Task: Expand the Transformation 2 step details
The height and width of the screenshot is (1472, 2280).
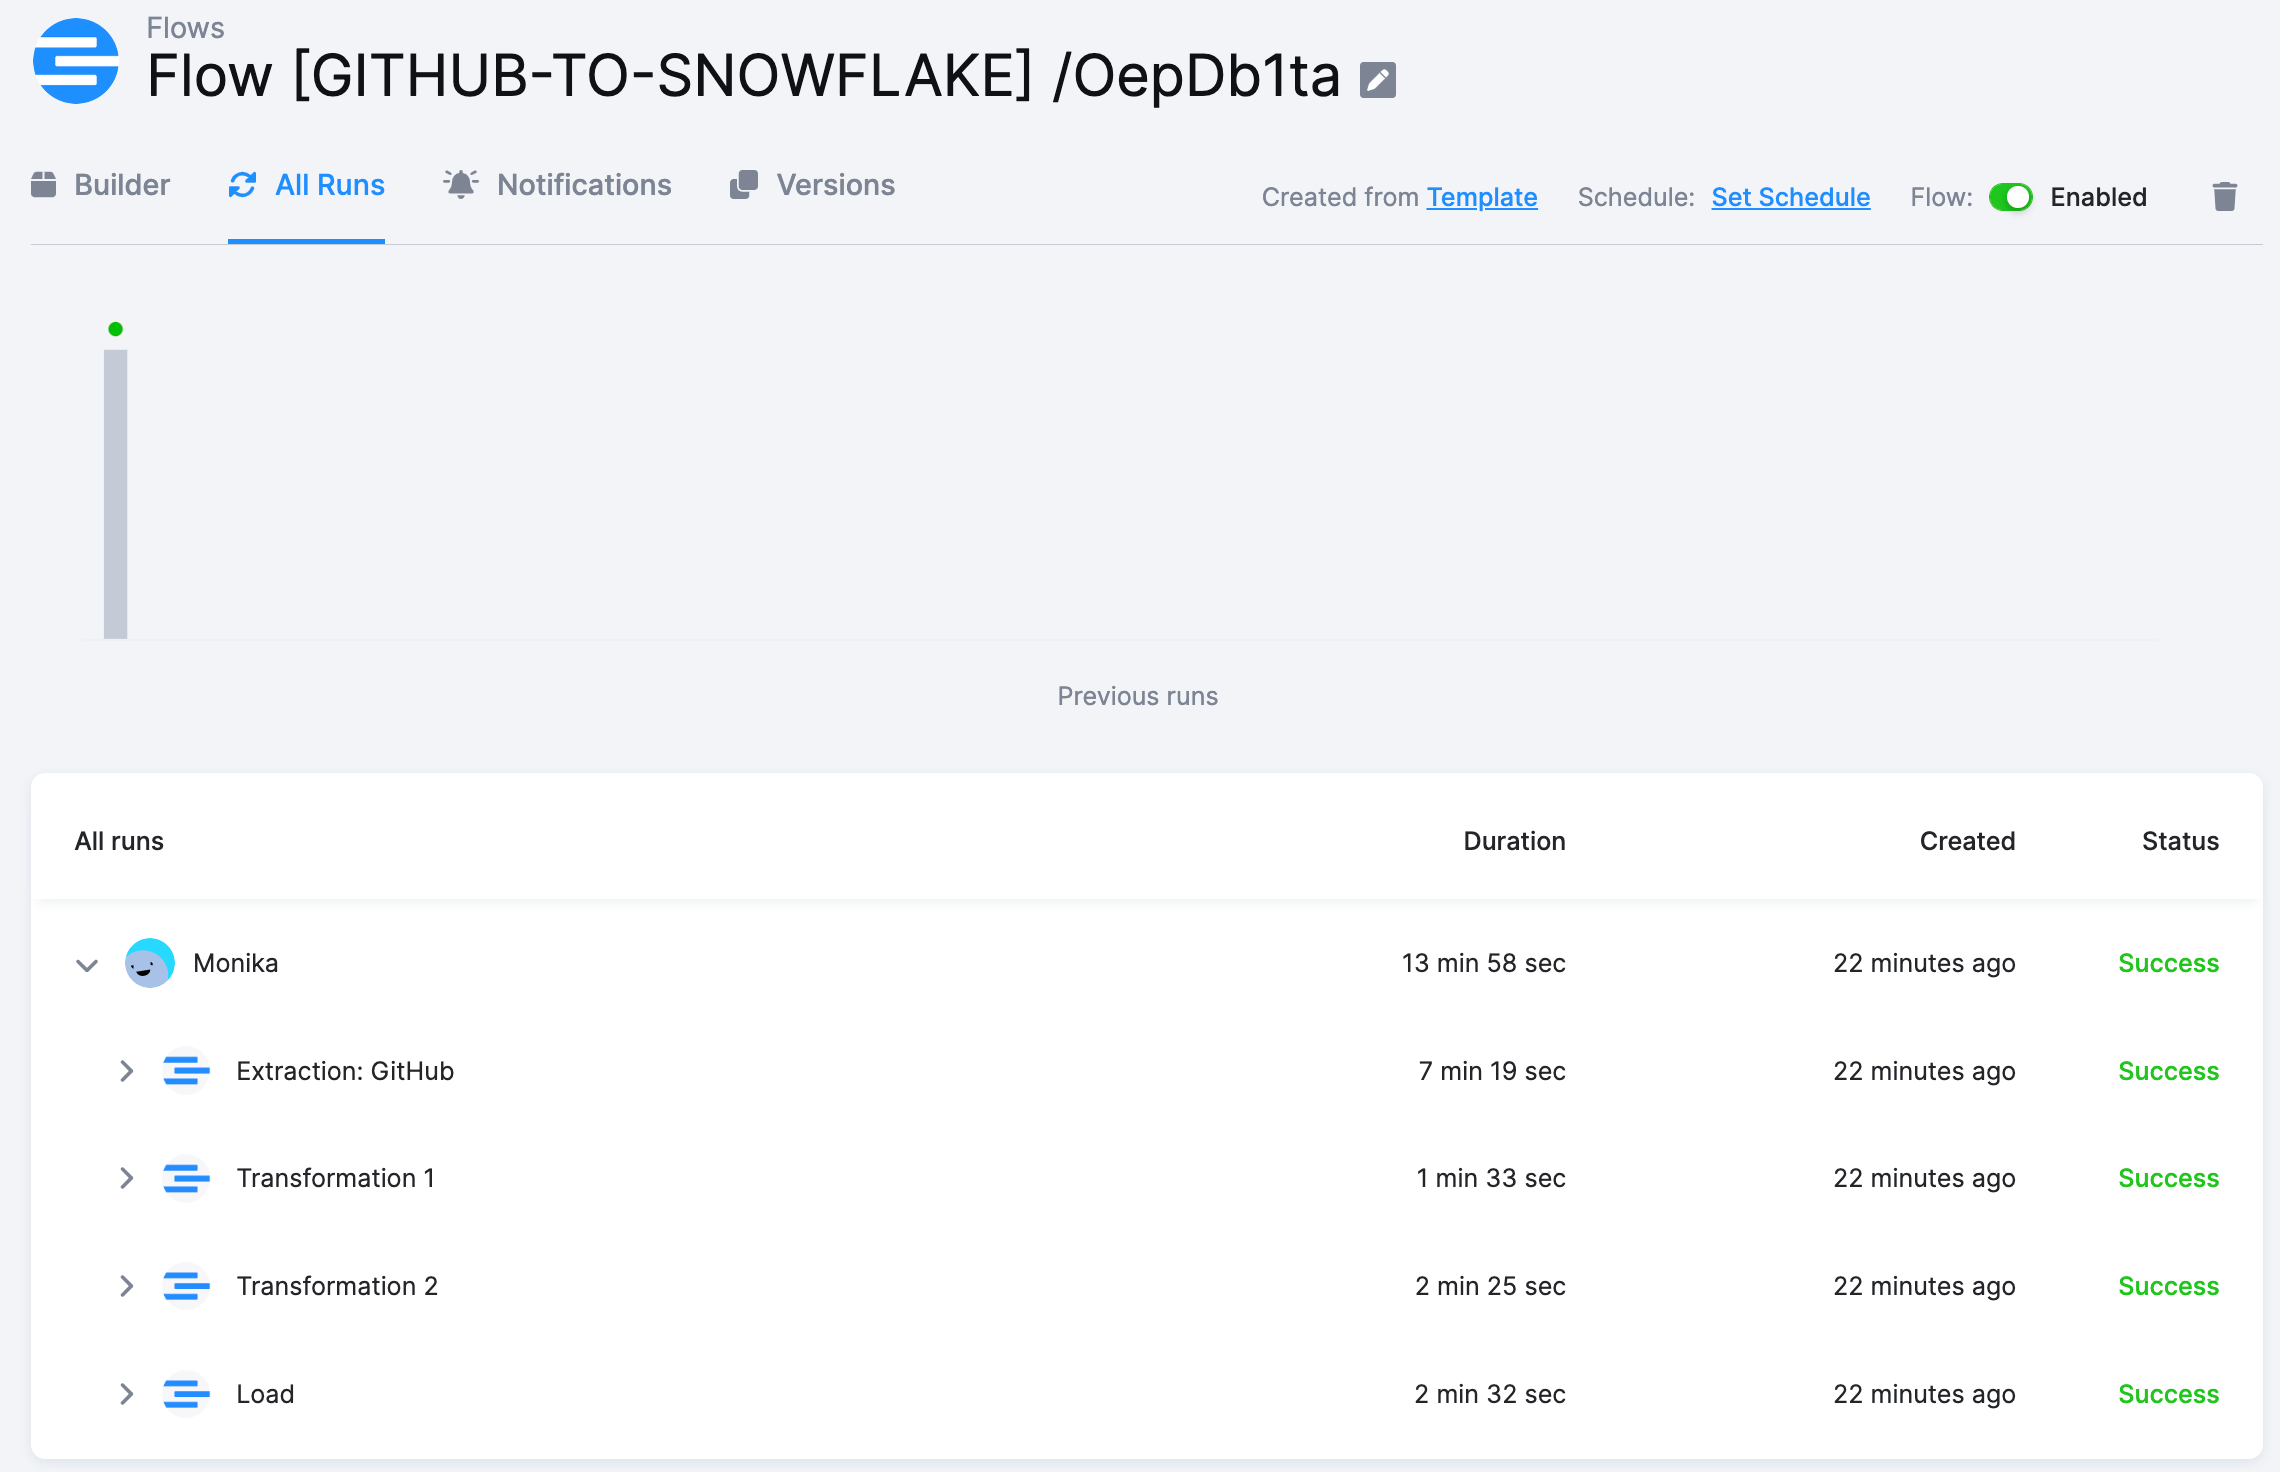Action: (127, 1287)
